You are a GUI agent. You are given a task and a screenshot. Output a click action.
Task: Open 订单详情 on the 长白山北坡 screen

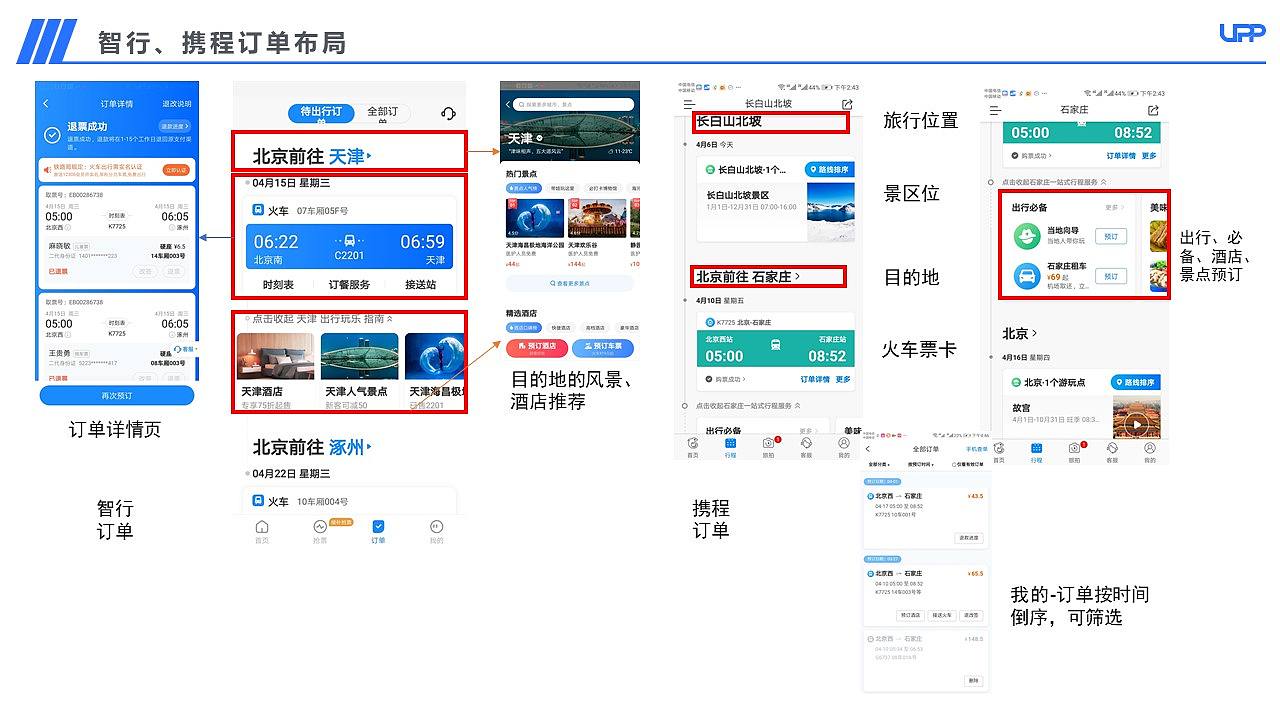[x=815, y=380]
